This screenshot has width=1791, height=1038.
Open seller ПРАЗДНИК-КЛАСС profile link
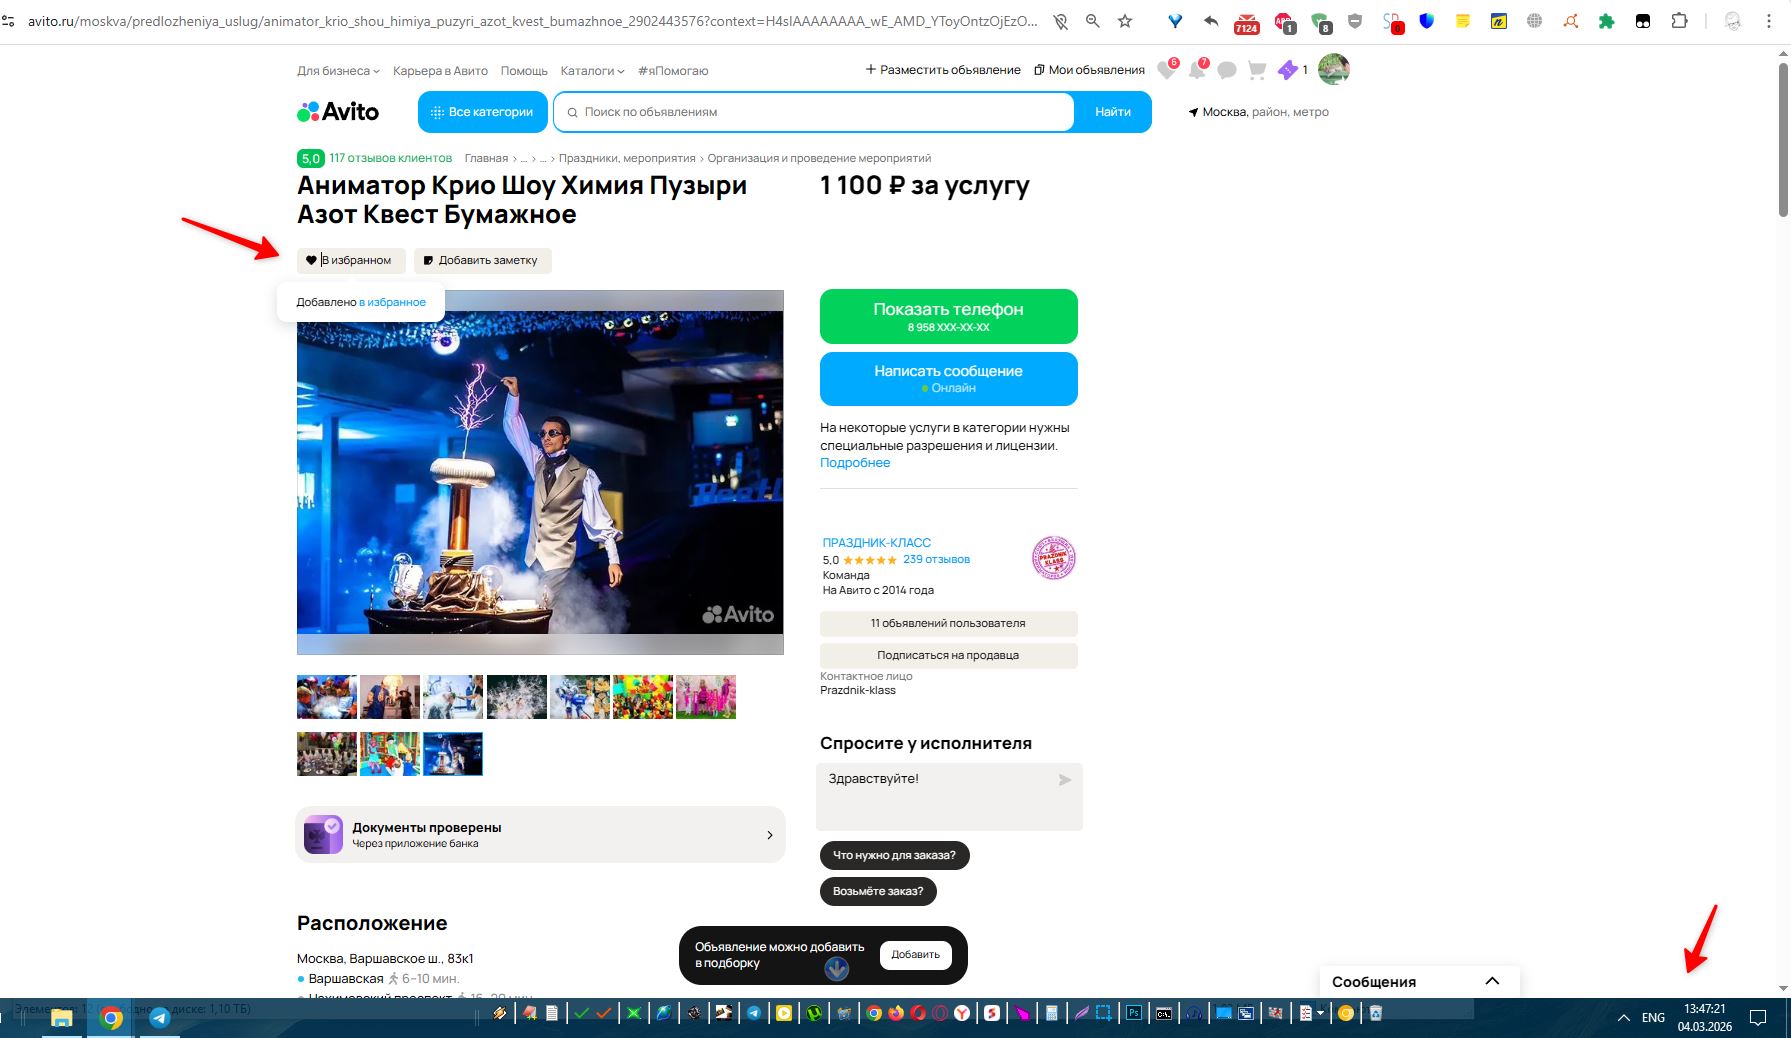tap(877, 543)
